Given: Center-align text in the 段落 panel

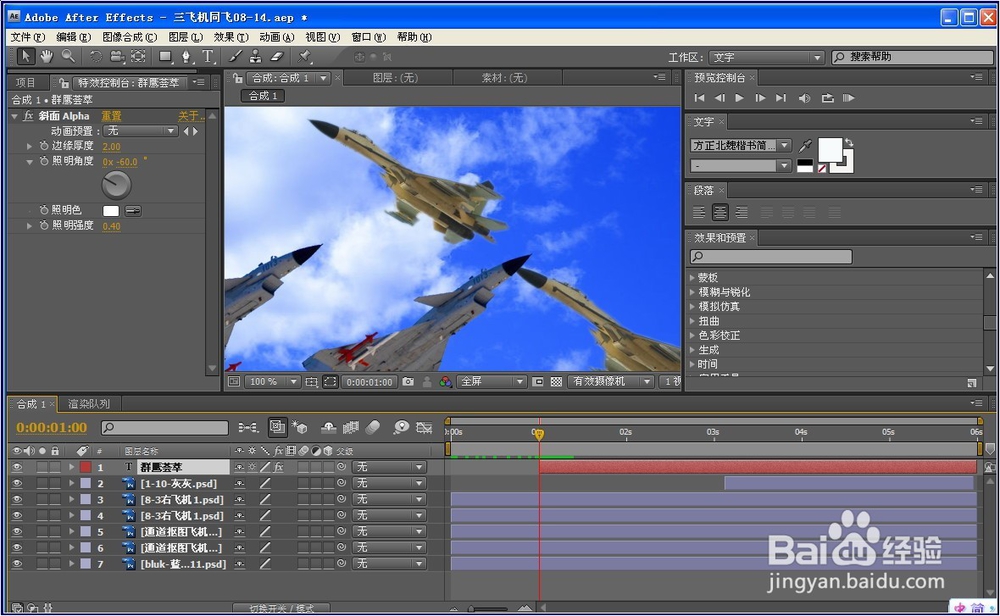Looking at the screenshot, I should [720, 212].
